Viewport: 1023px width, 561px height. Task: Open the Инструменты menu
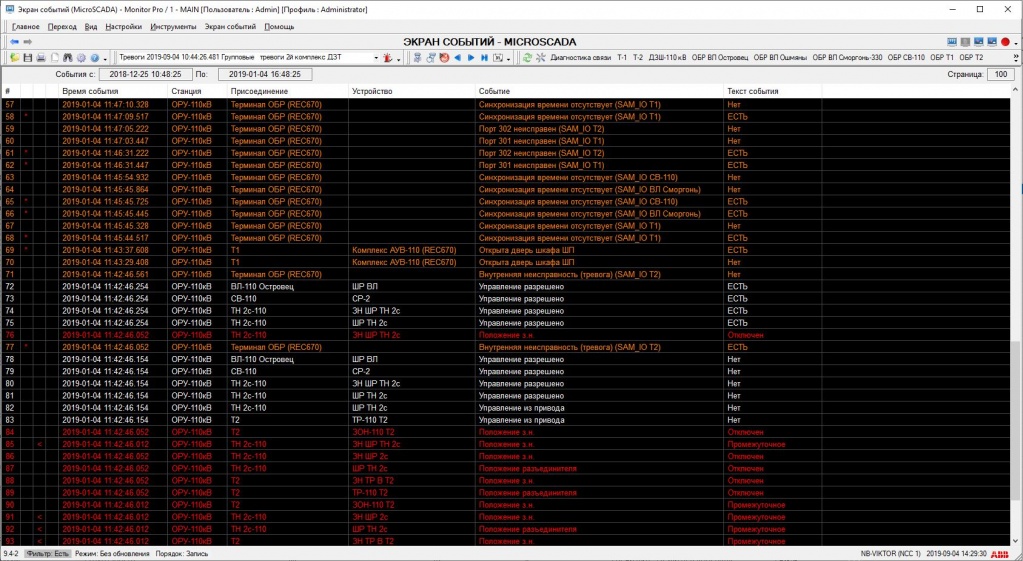coord(173,27)
